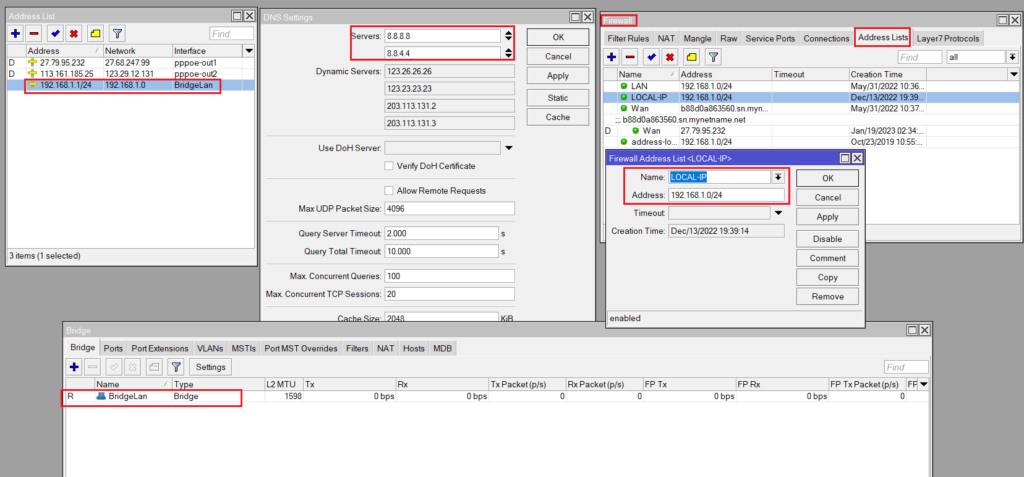Enable the Verify DoH Certificate checkbox
This screenshot has width=1024, height=477.
pos(389,166)
